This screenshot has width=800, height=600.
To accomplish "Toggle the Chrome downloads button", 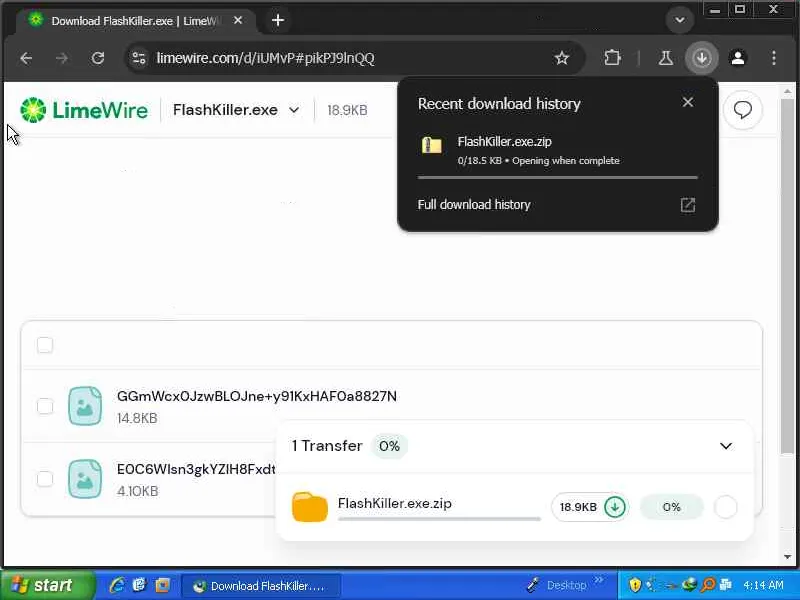I will [x=702, y=58].
